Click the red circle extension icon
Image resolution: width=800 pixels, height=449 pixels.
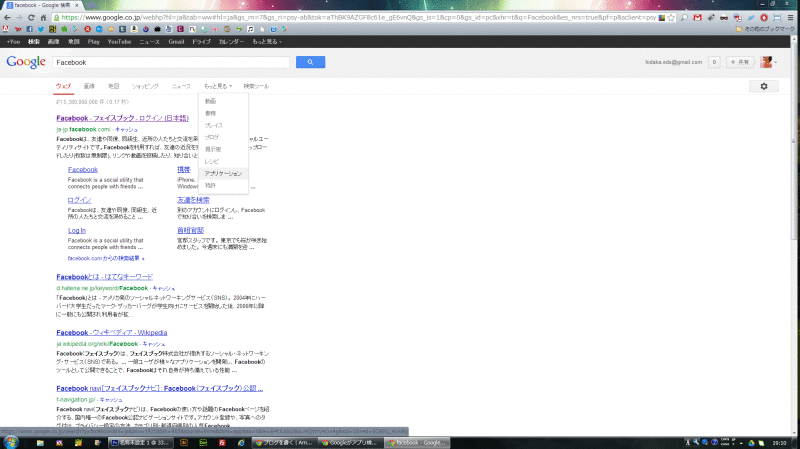[x=764, y=17]
